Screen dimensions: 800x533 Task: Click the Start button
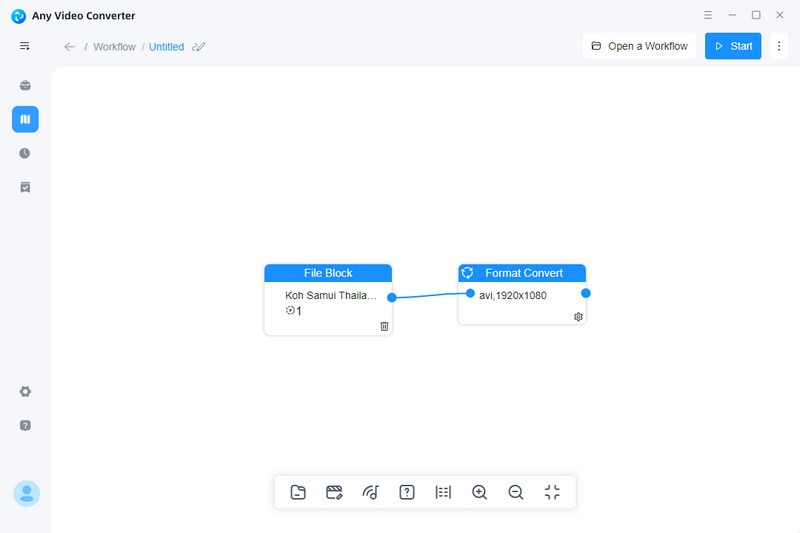click(x=733, y=46)
